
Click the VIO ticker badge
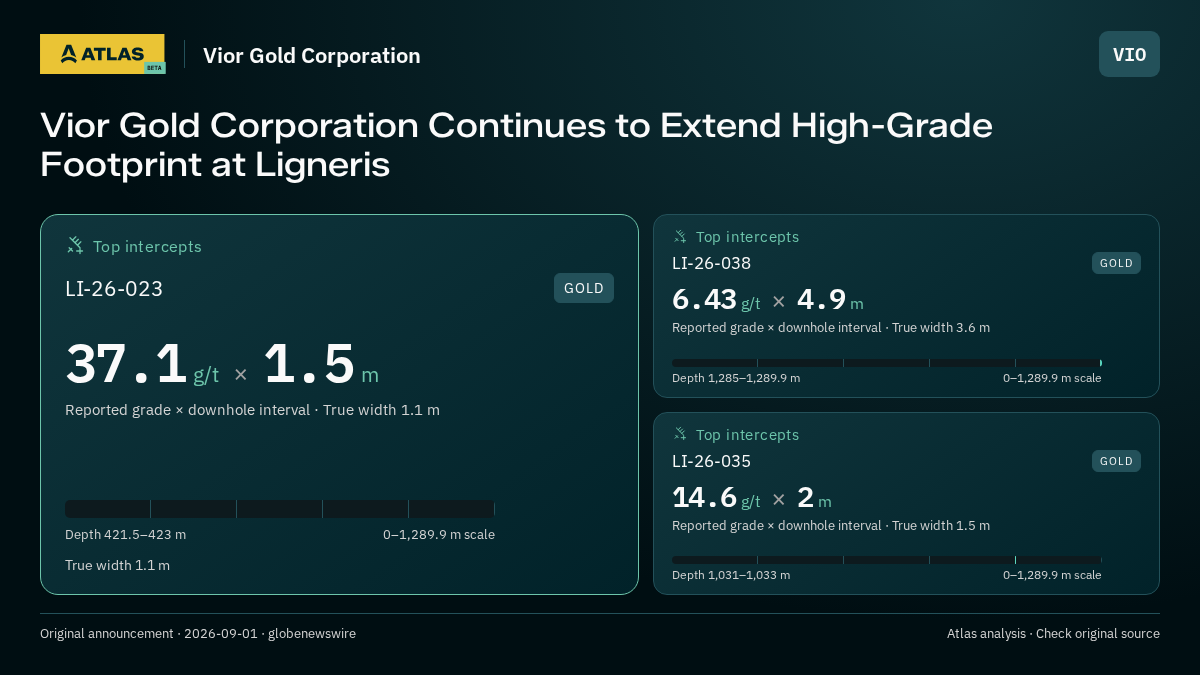[1129, 54]
